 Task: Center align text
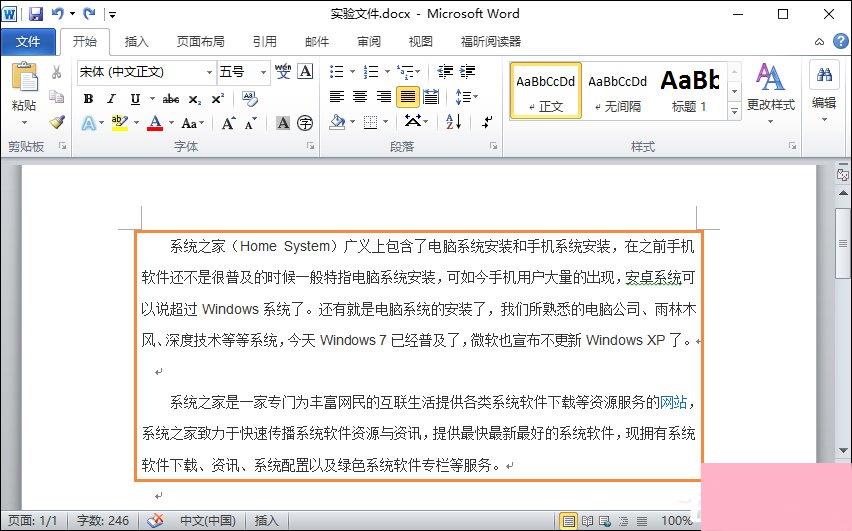(360, 97)
